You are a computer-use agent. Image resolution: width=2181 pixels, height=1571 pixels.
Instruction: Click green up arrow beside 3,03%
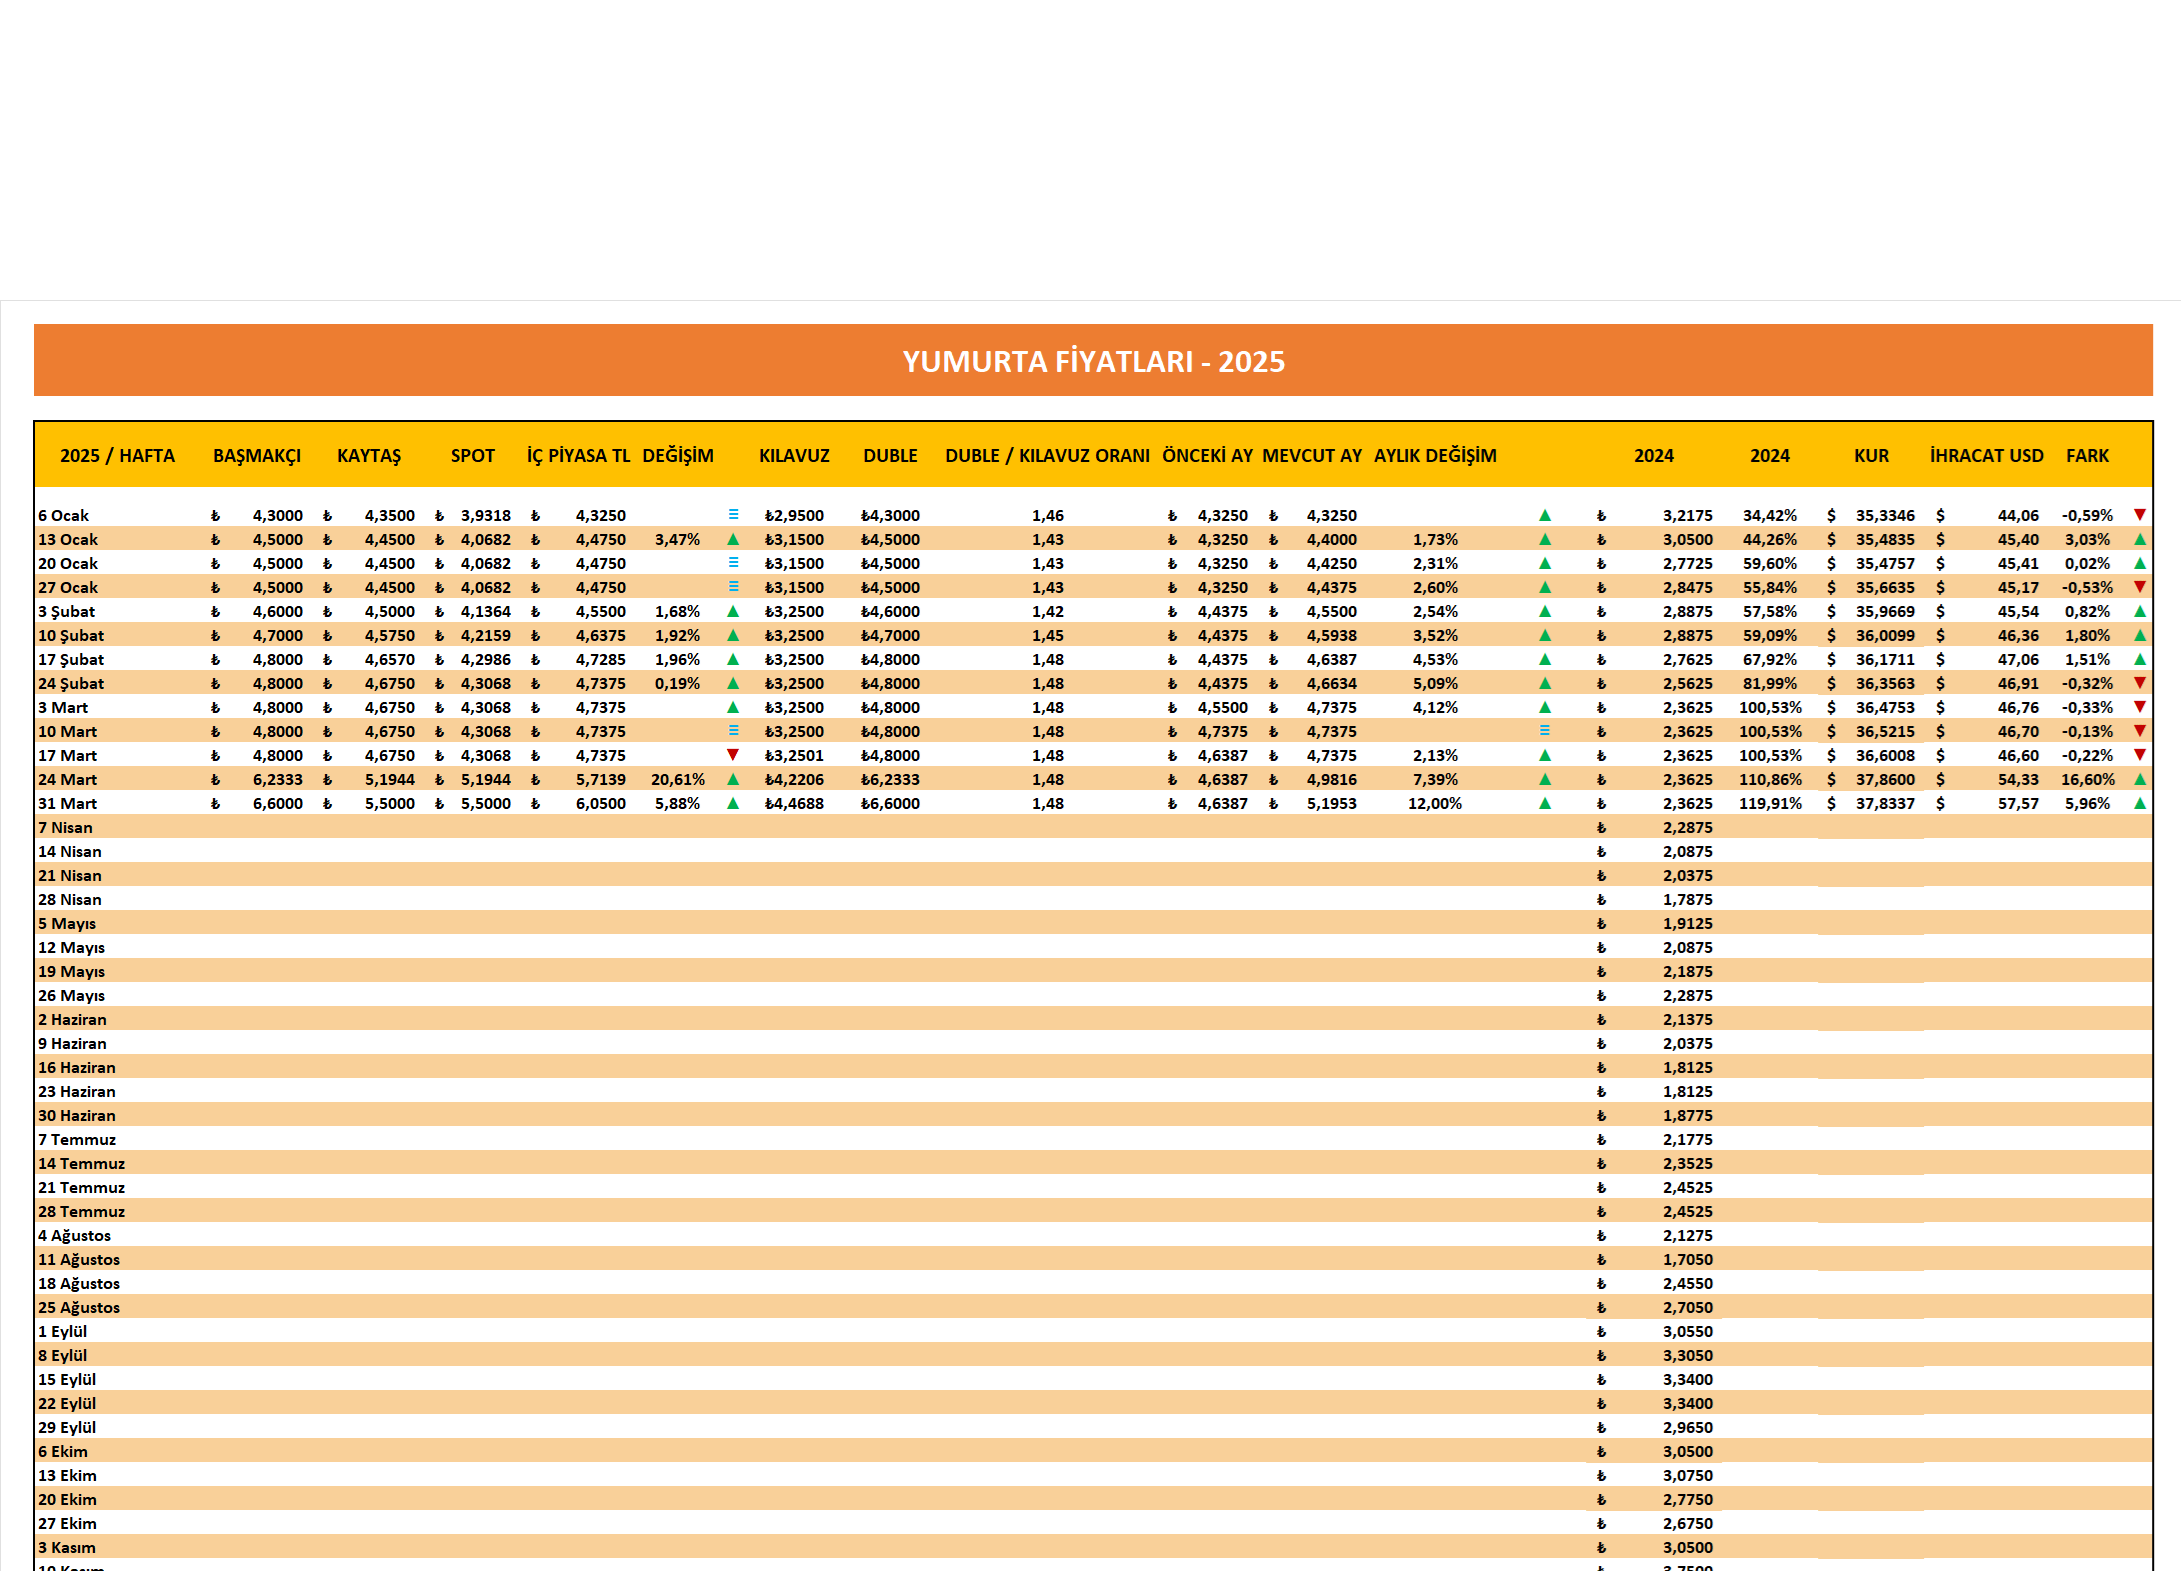coord(2139,539)
